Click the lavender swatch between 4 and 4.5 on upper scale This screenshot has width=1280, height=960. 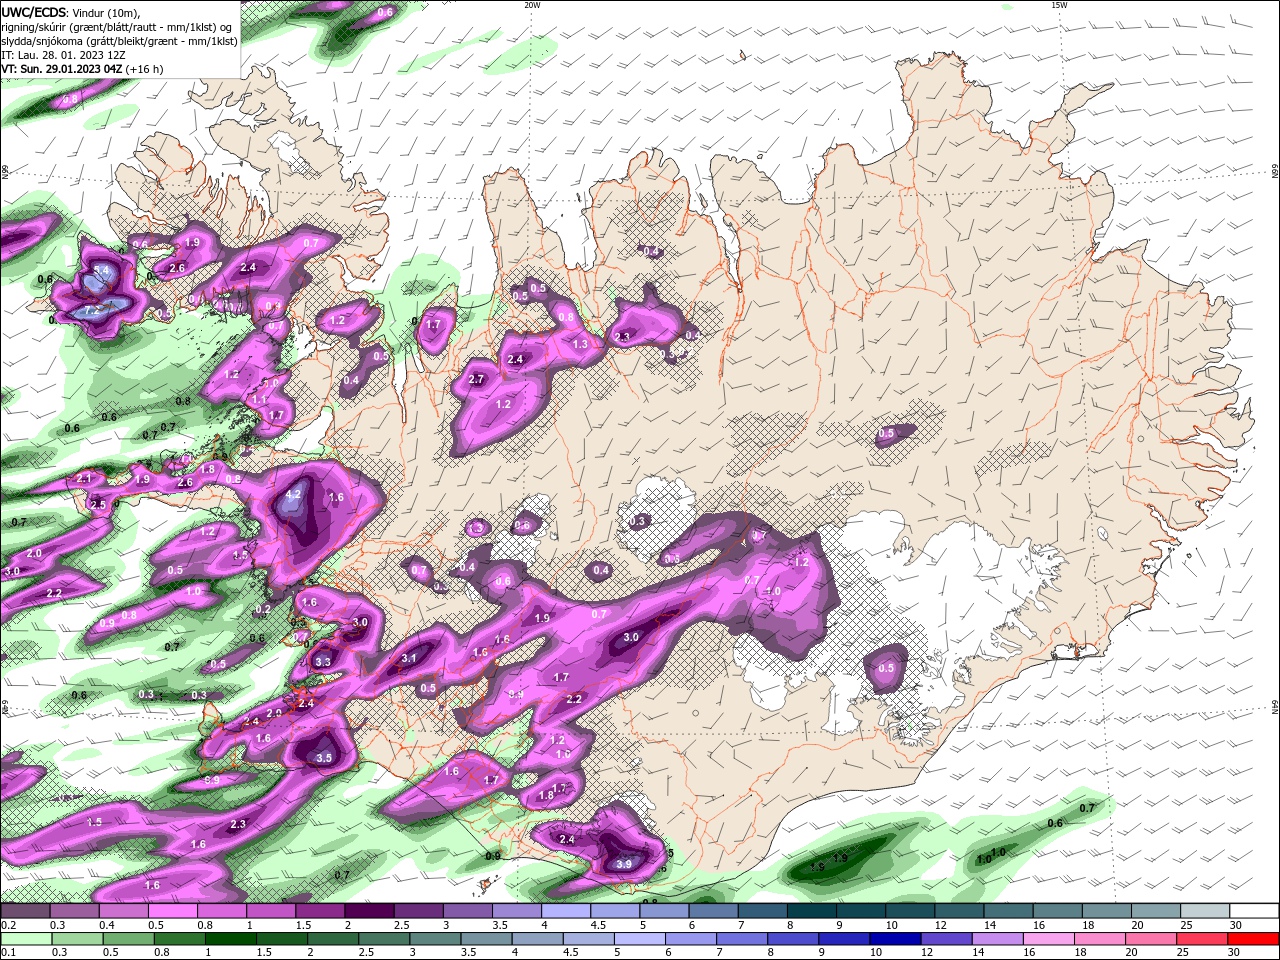point(565,911)
